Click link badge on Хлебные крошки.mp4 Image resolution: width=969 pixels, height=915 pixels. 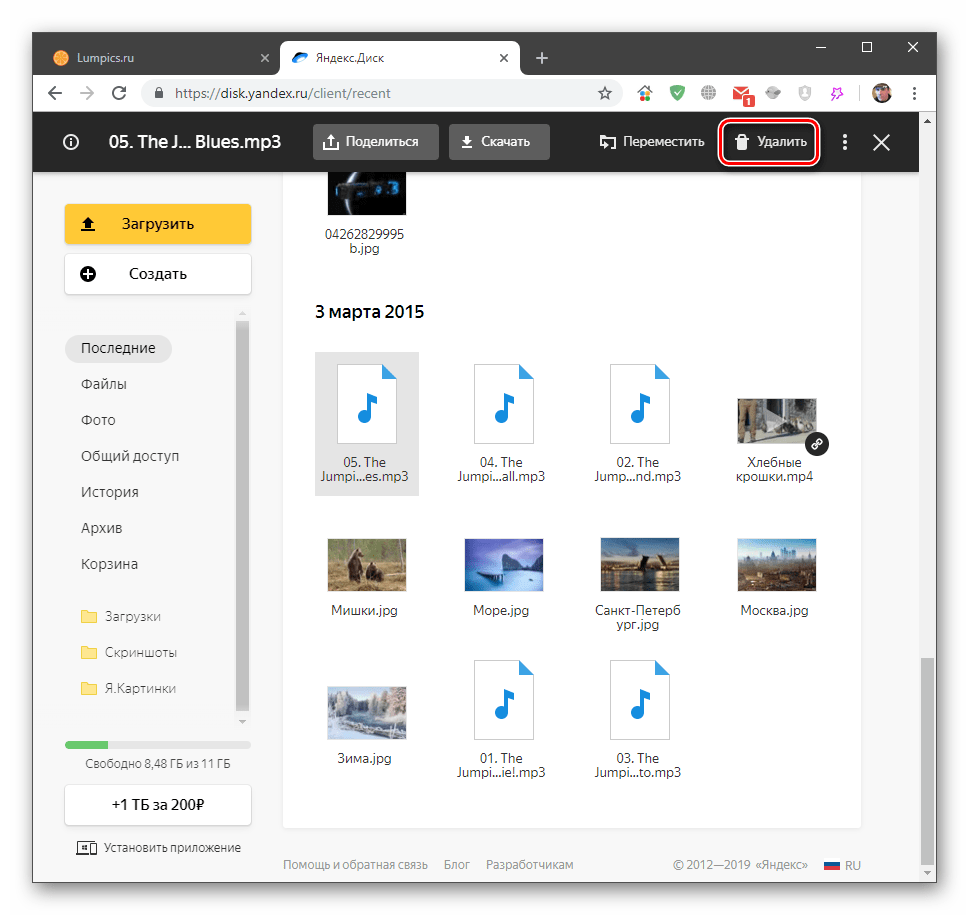(816, 443)
